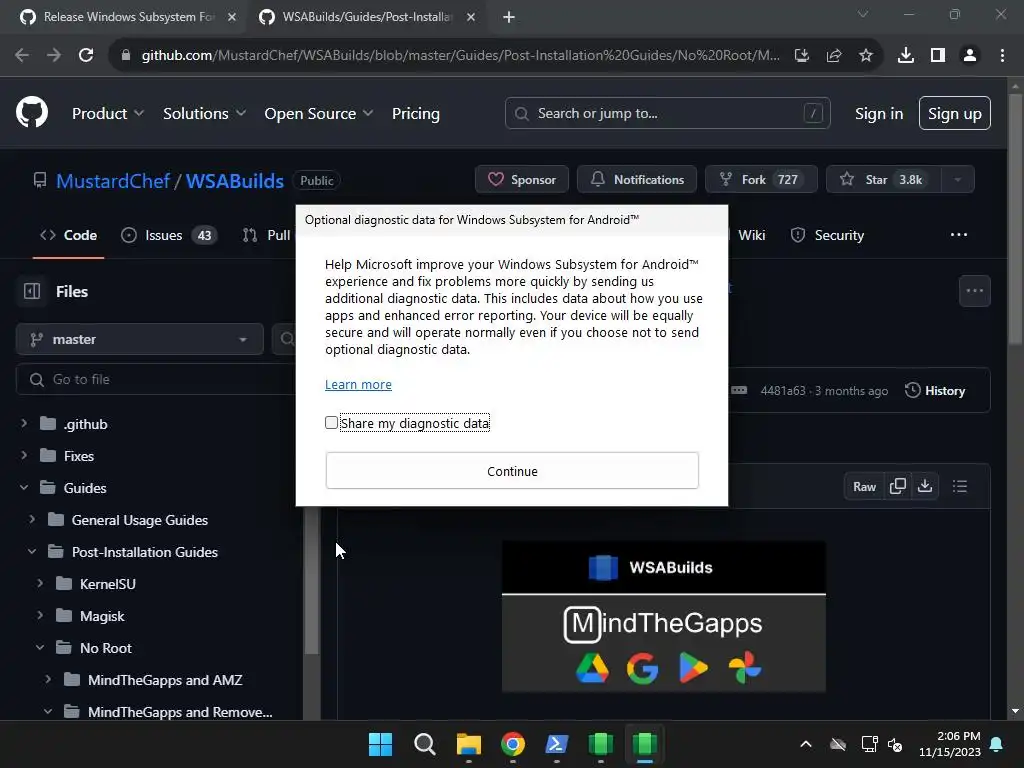
Task: Go back using browser back arrow
Action: [22, 56]
